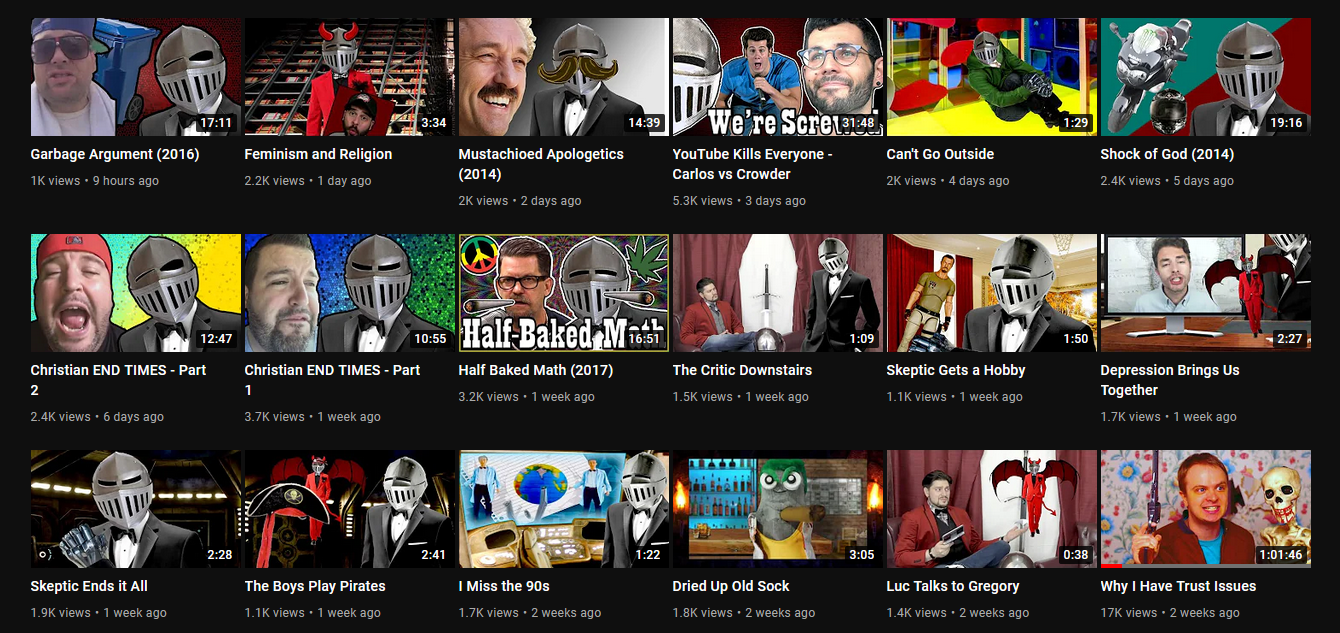Click the "Half Baked Math (2017)" title
This screenshot has width=1340, height=633.
pyautogui.click(x=536, y=370)
